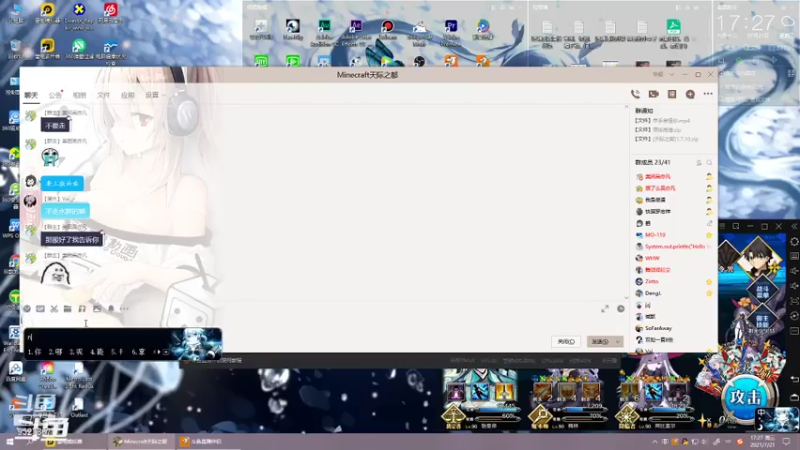Click the chat scrollbar up arrow
This screenshot has height=450, width=800.
(627, 107)
